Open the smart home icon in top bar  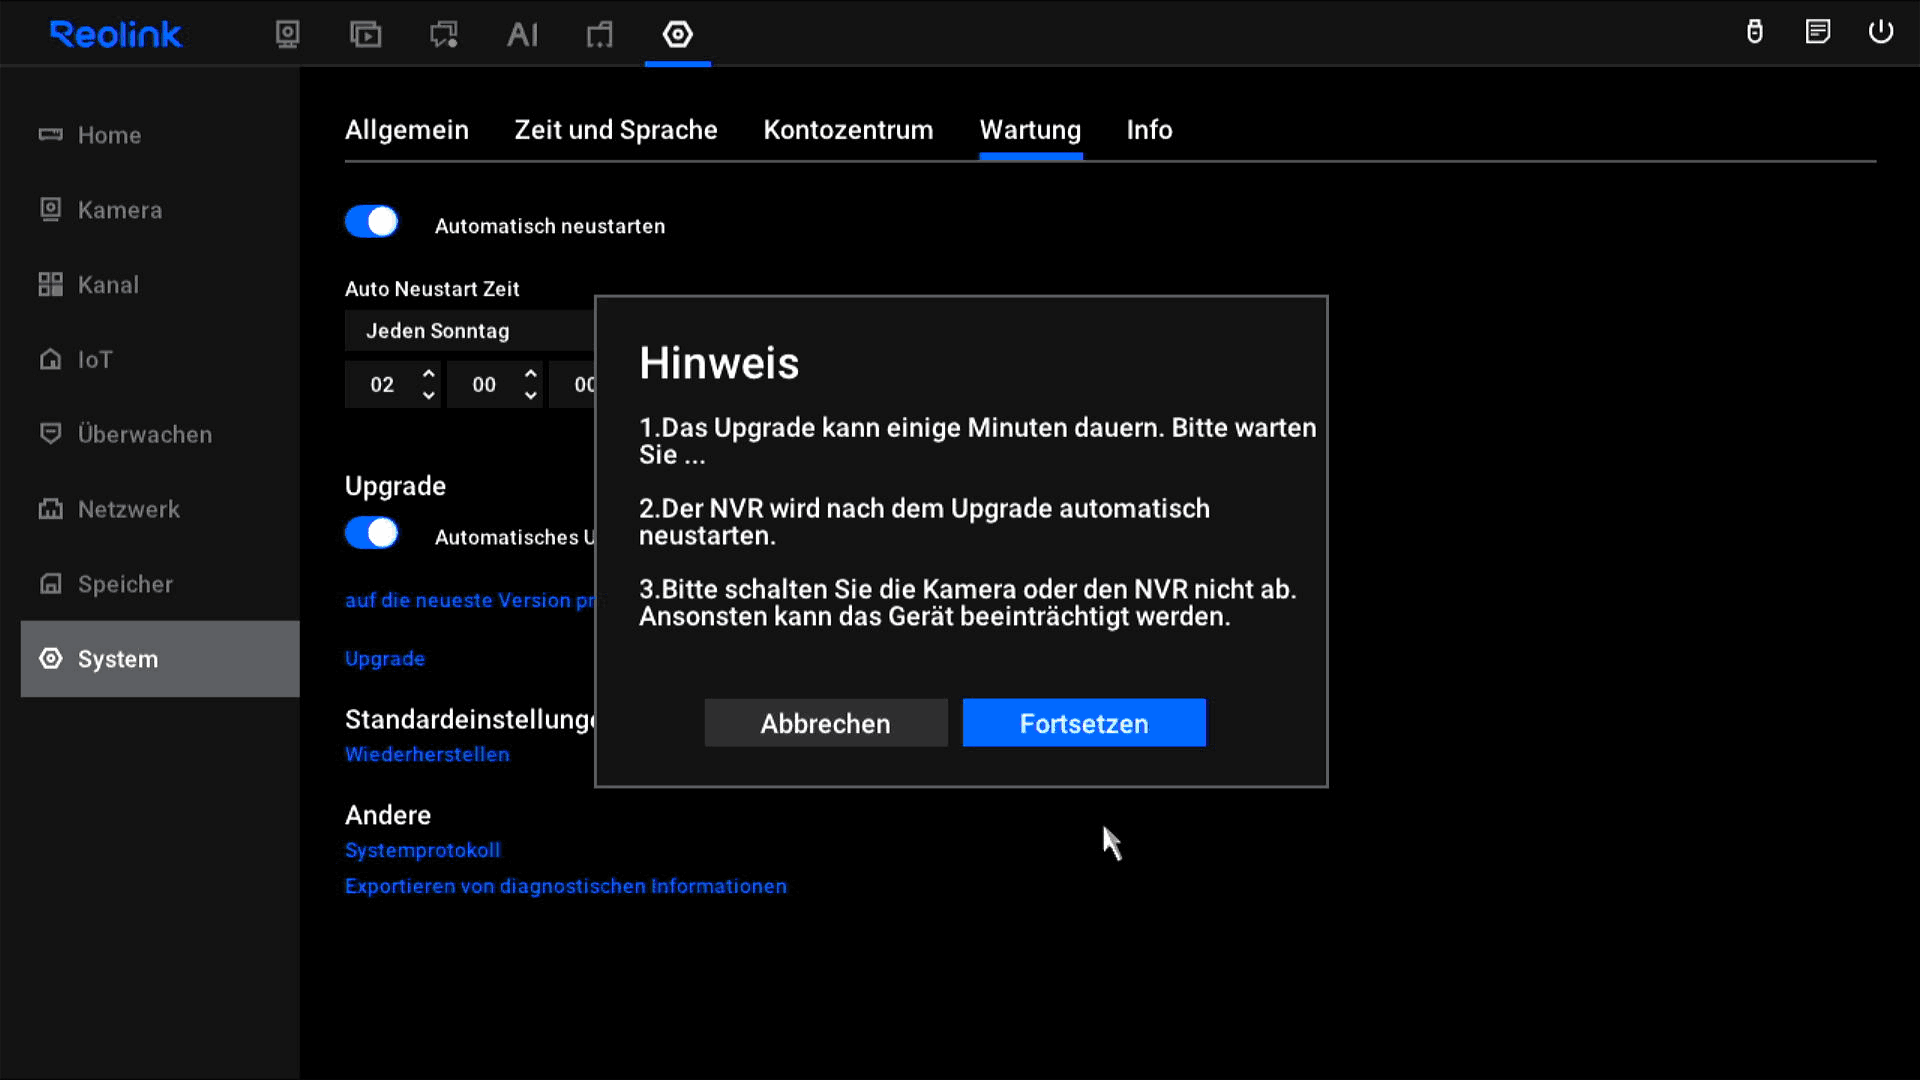point(600,35)
